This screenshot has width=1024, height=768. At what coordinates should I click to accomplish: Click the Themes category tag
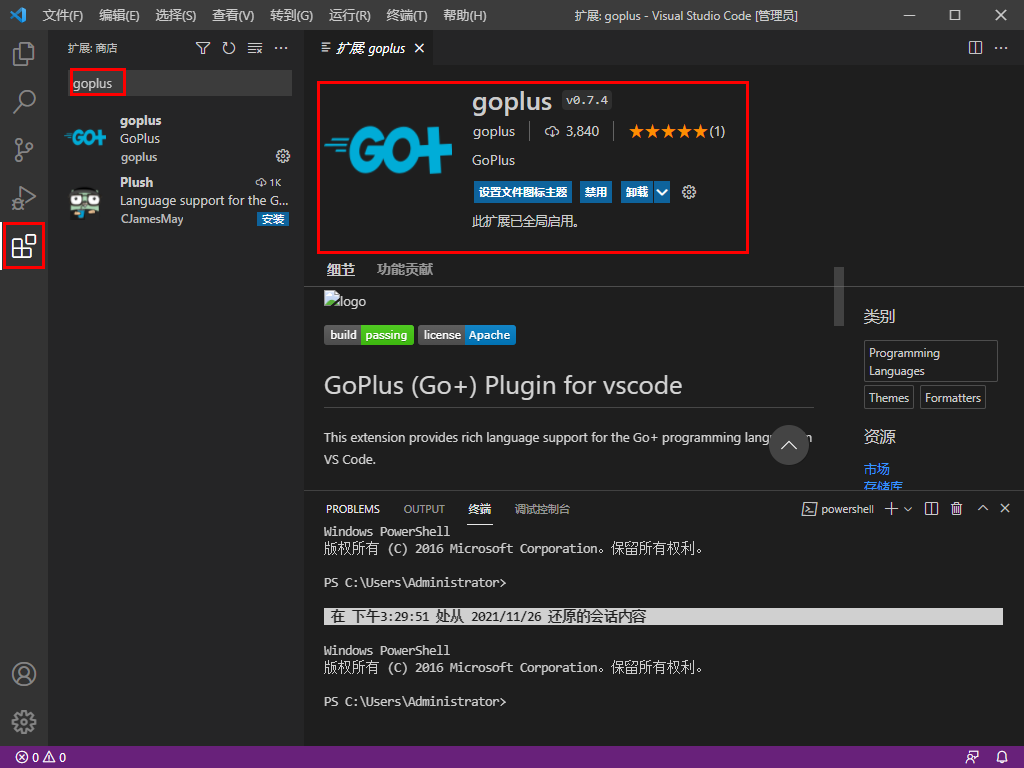(x=889, y=398)
